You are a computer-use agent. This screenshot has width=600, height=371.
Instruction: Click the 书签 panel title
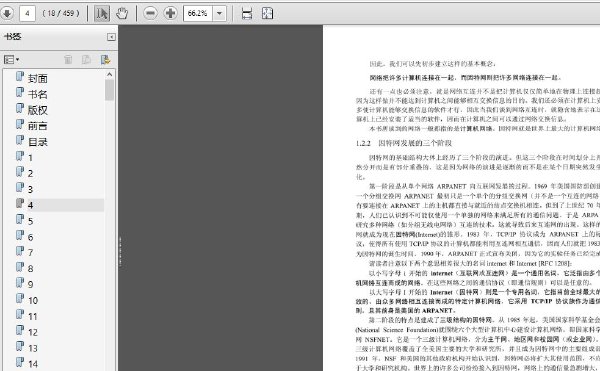(13, 37)
